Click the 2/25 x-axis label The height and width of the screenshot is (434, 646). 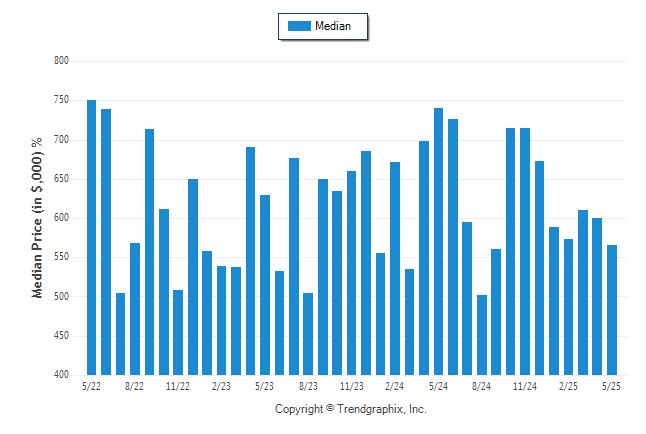(569, 386)
